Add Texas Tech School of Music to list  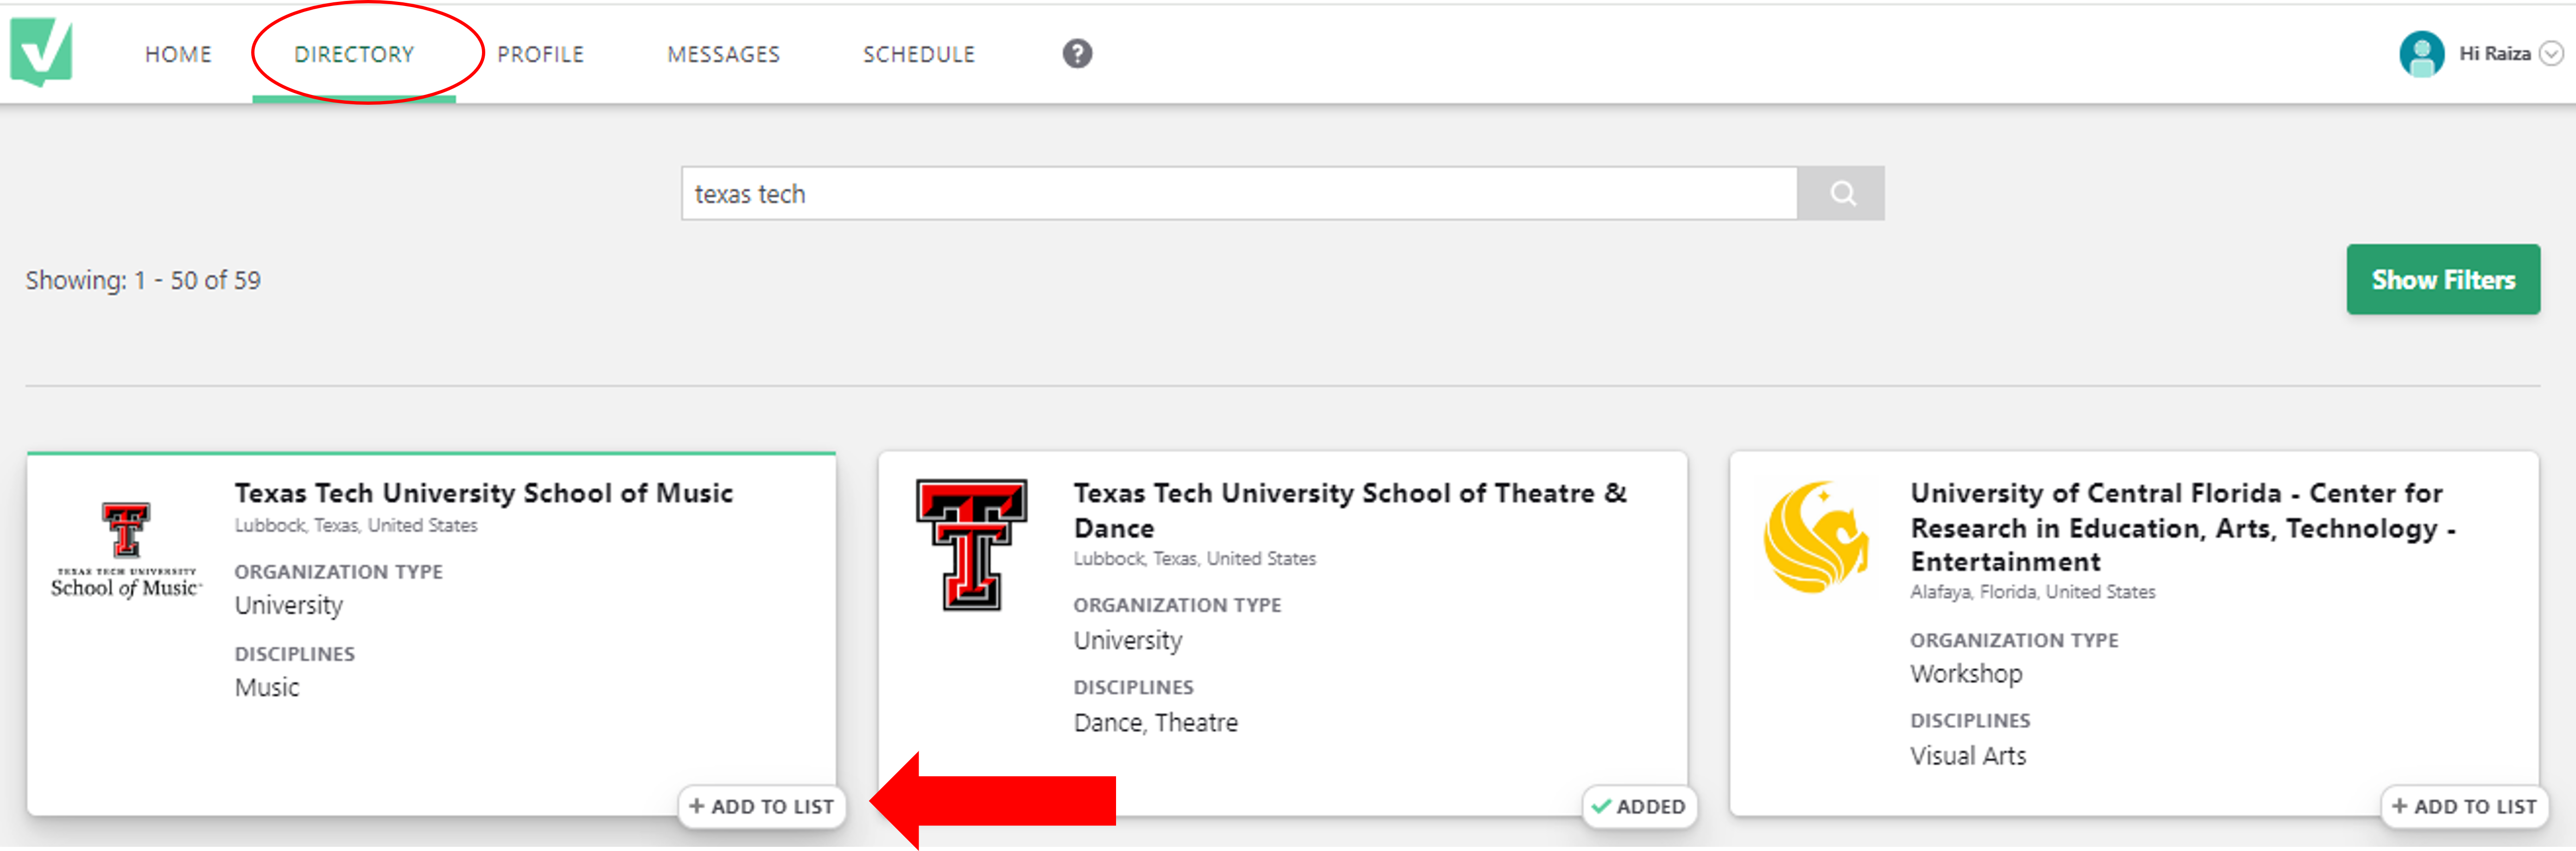click(762, 807)
